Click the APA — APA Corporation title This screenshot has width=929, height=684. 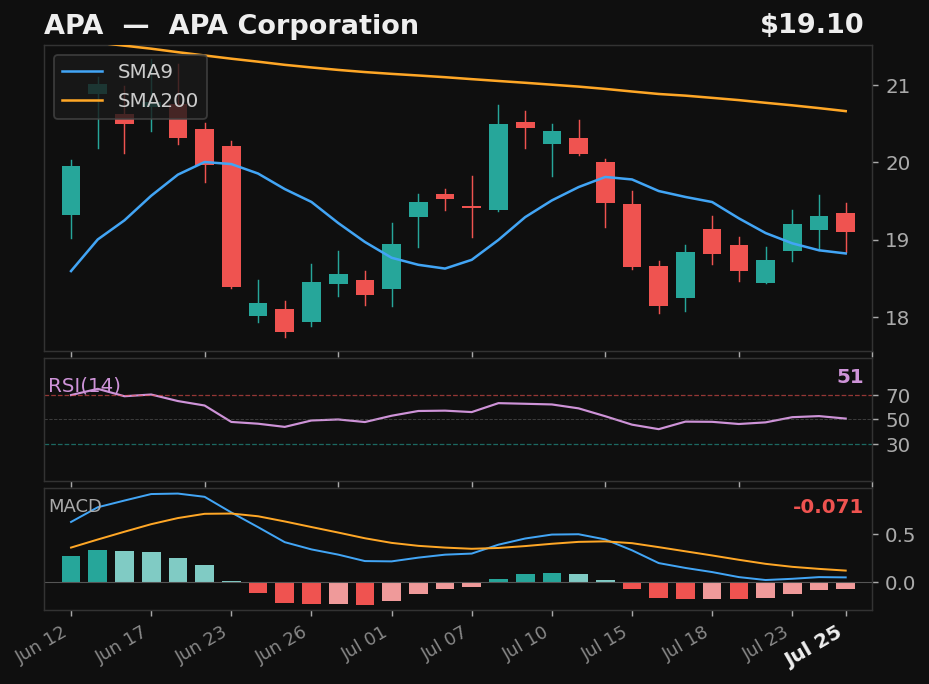tap(231, 25)
